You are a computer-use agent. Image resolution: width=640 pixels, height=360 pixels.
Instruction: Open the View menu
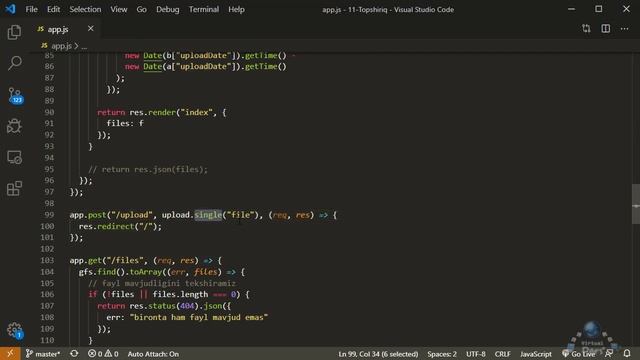click(x=119, y=9)
